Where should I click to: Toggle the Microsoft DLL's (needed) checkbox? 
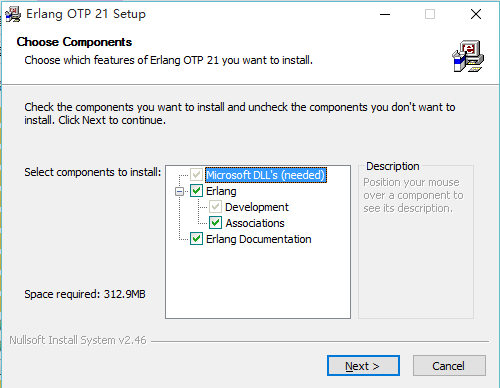(196, 175)
